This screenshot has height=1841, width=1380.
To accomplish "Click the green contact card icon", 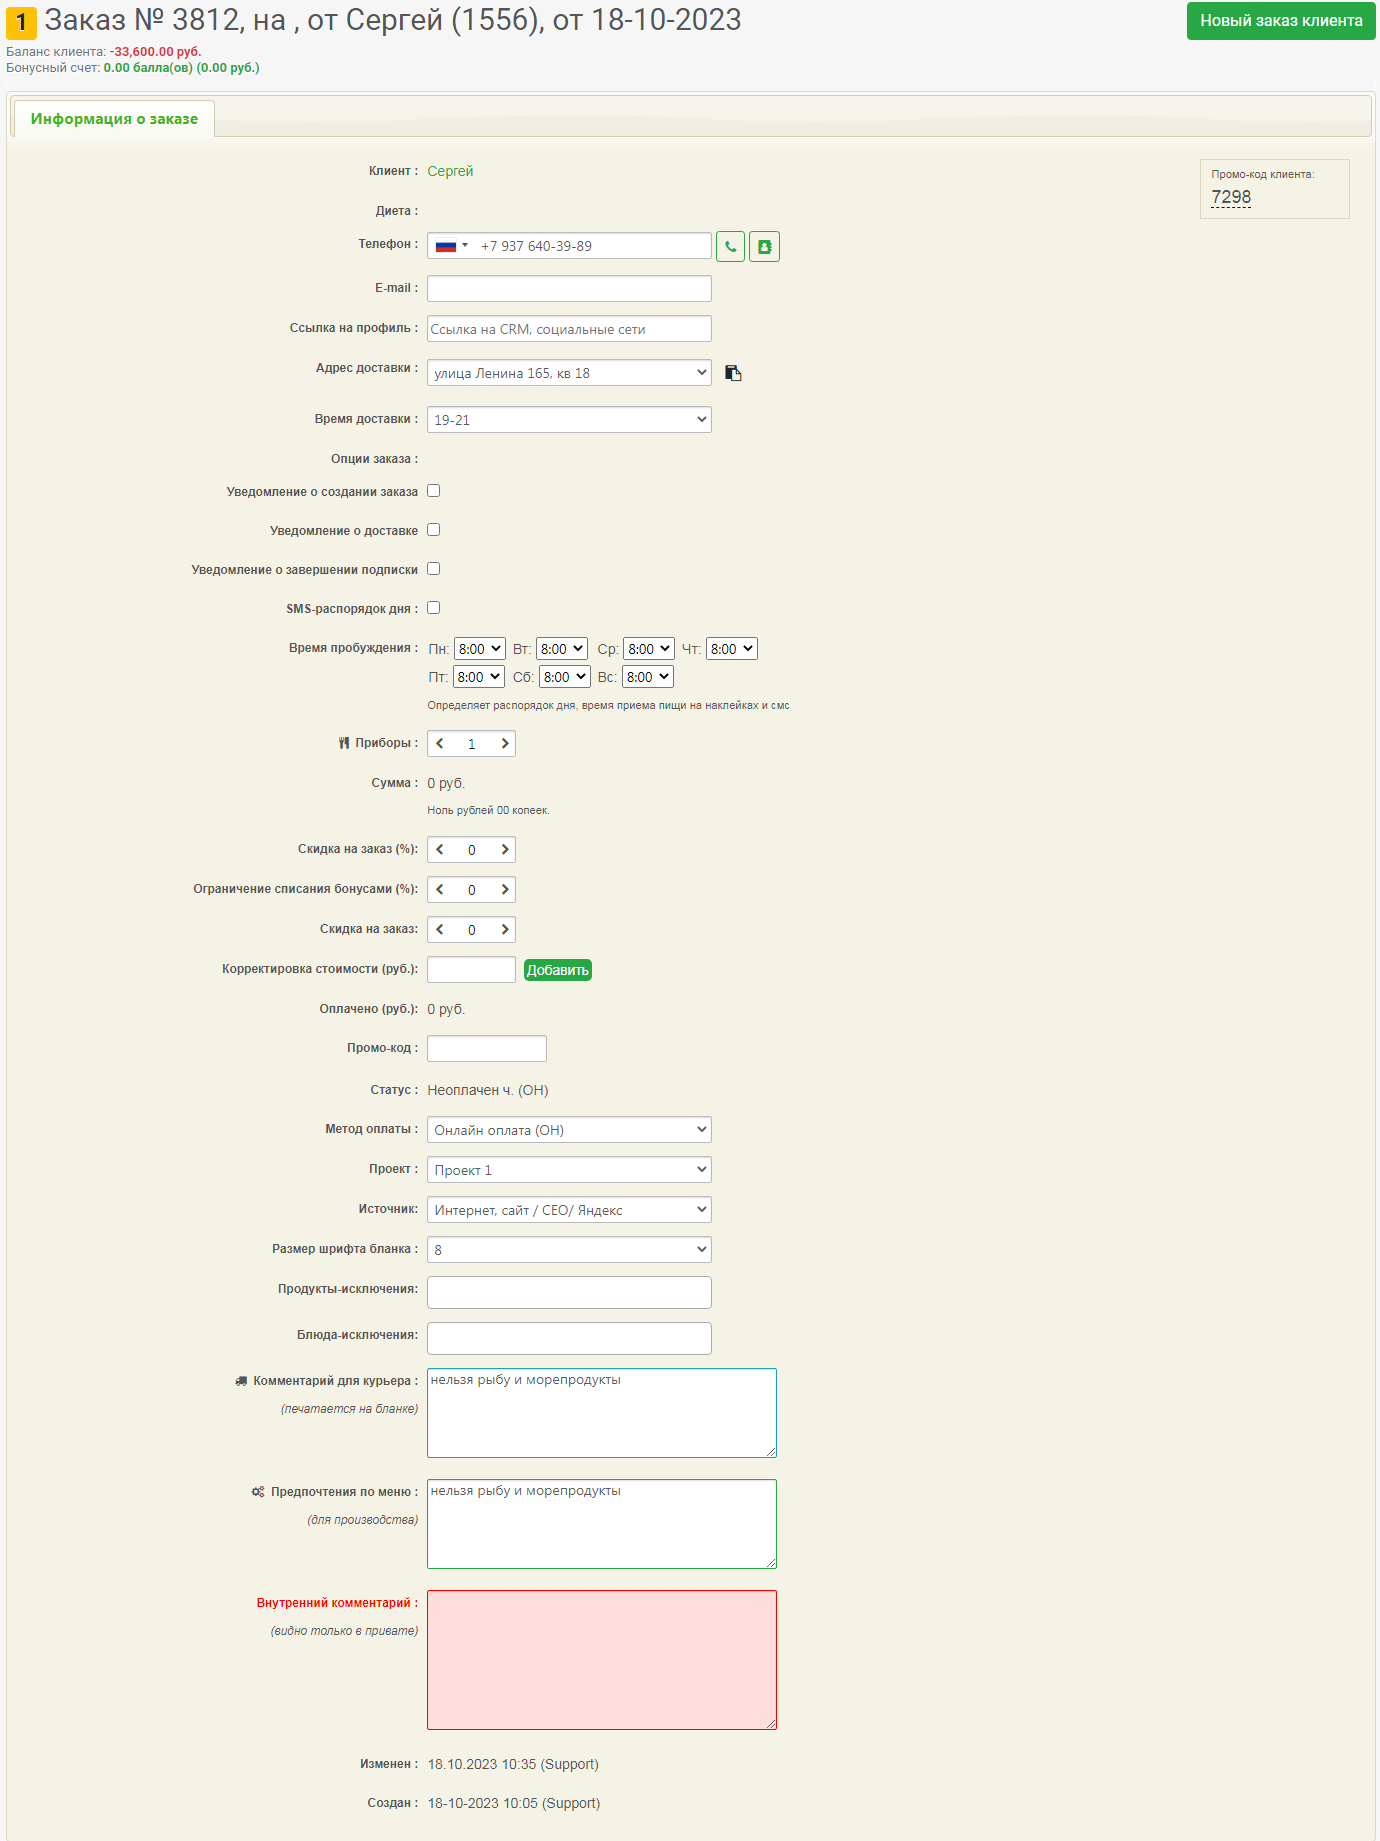I will coord(764,246).
